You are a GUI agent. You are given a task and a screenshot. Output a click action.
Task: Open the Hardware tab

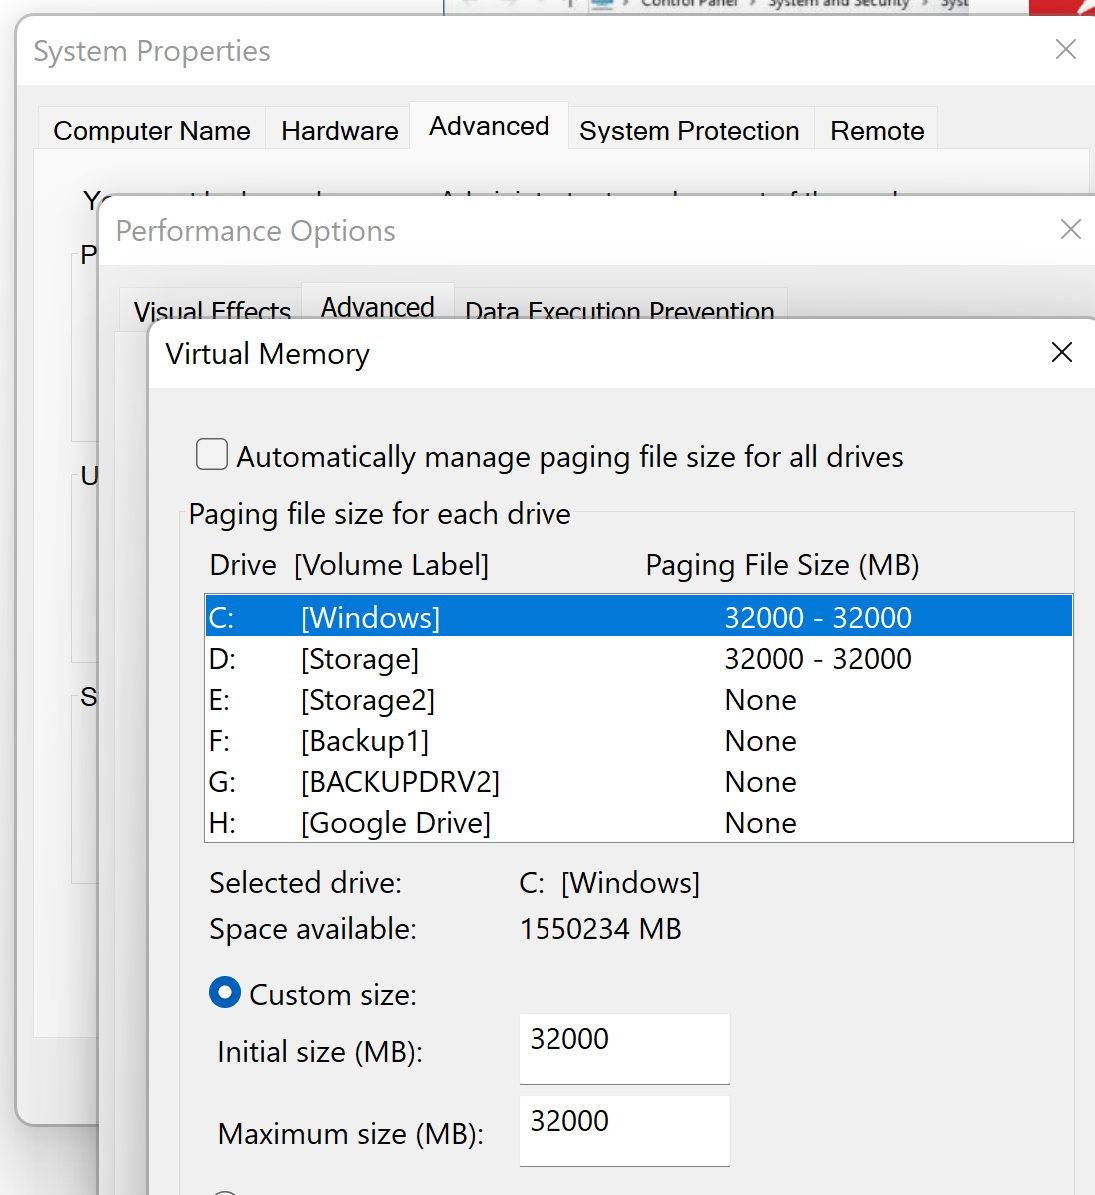pyautogui.click(x=339, y=131)
